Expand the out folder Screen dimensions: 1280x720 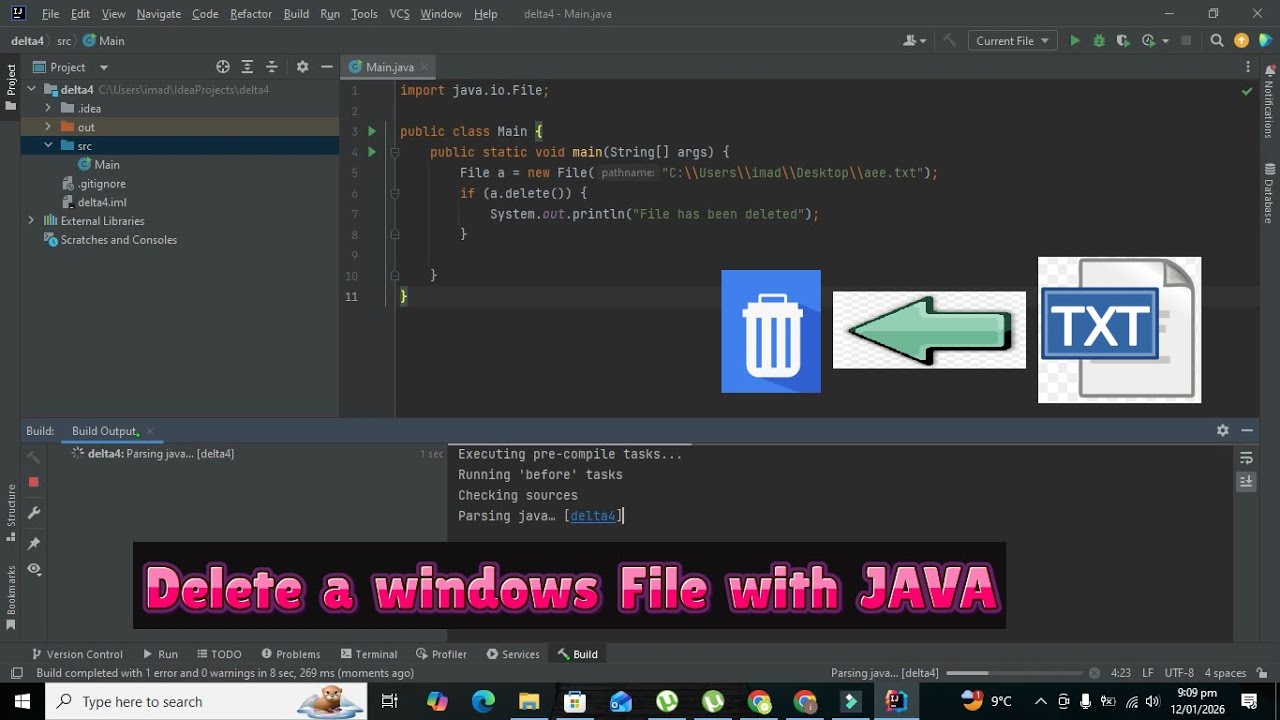tap(48, 127)
